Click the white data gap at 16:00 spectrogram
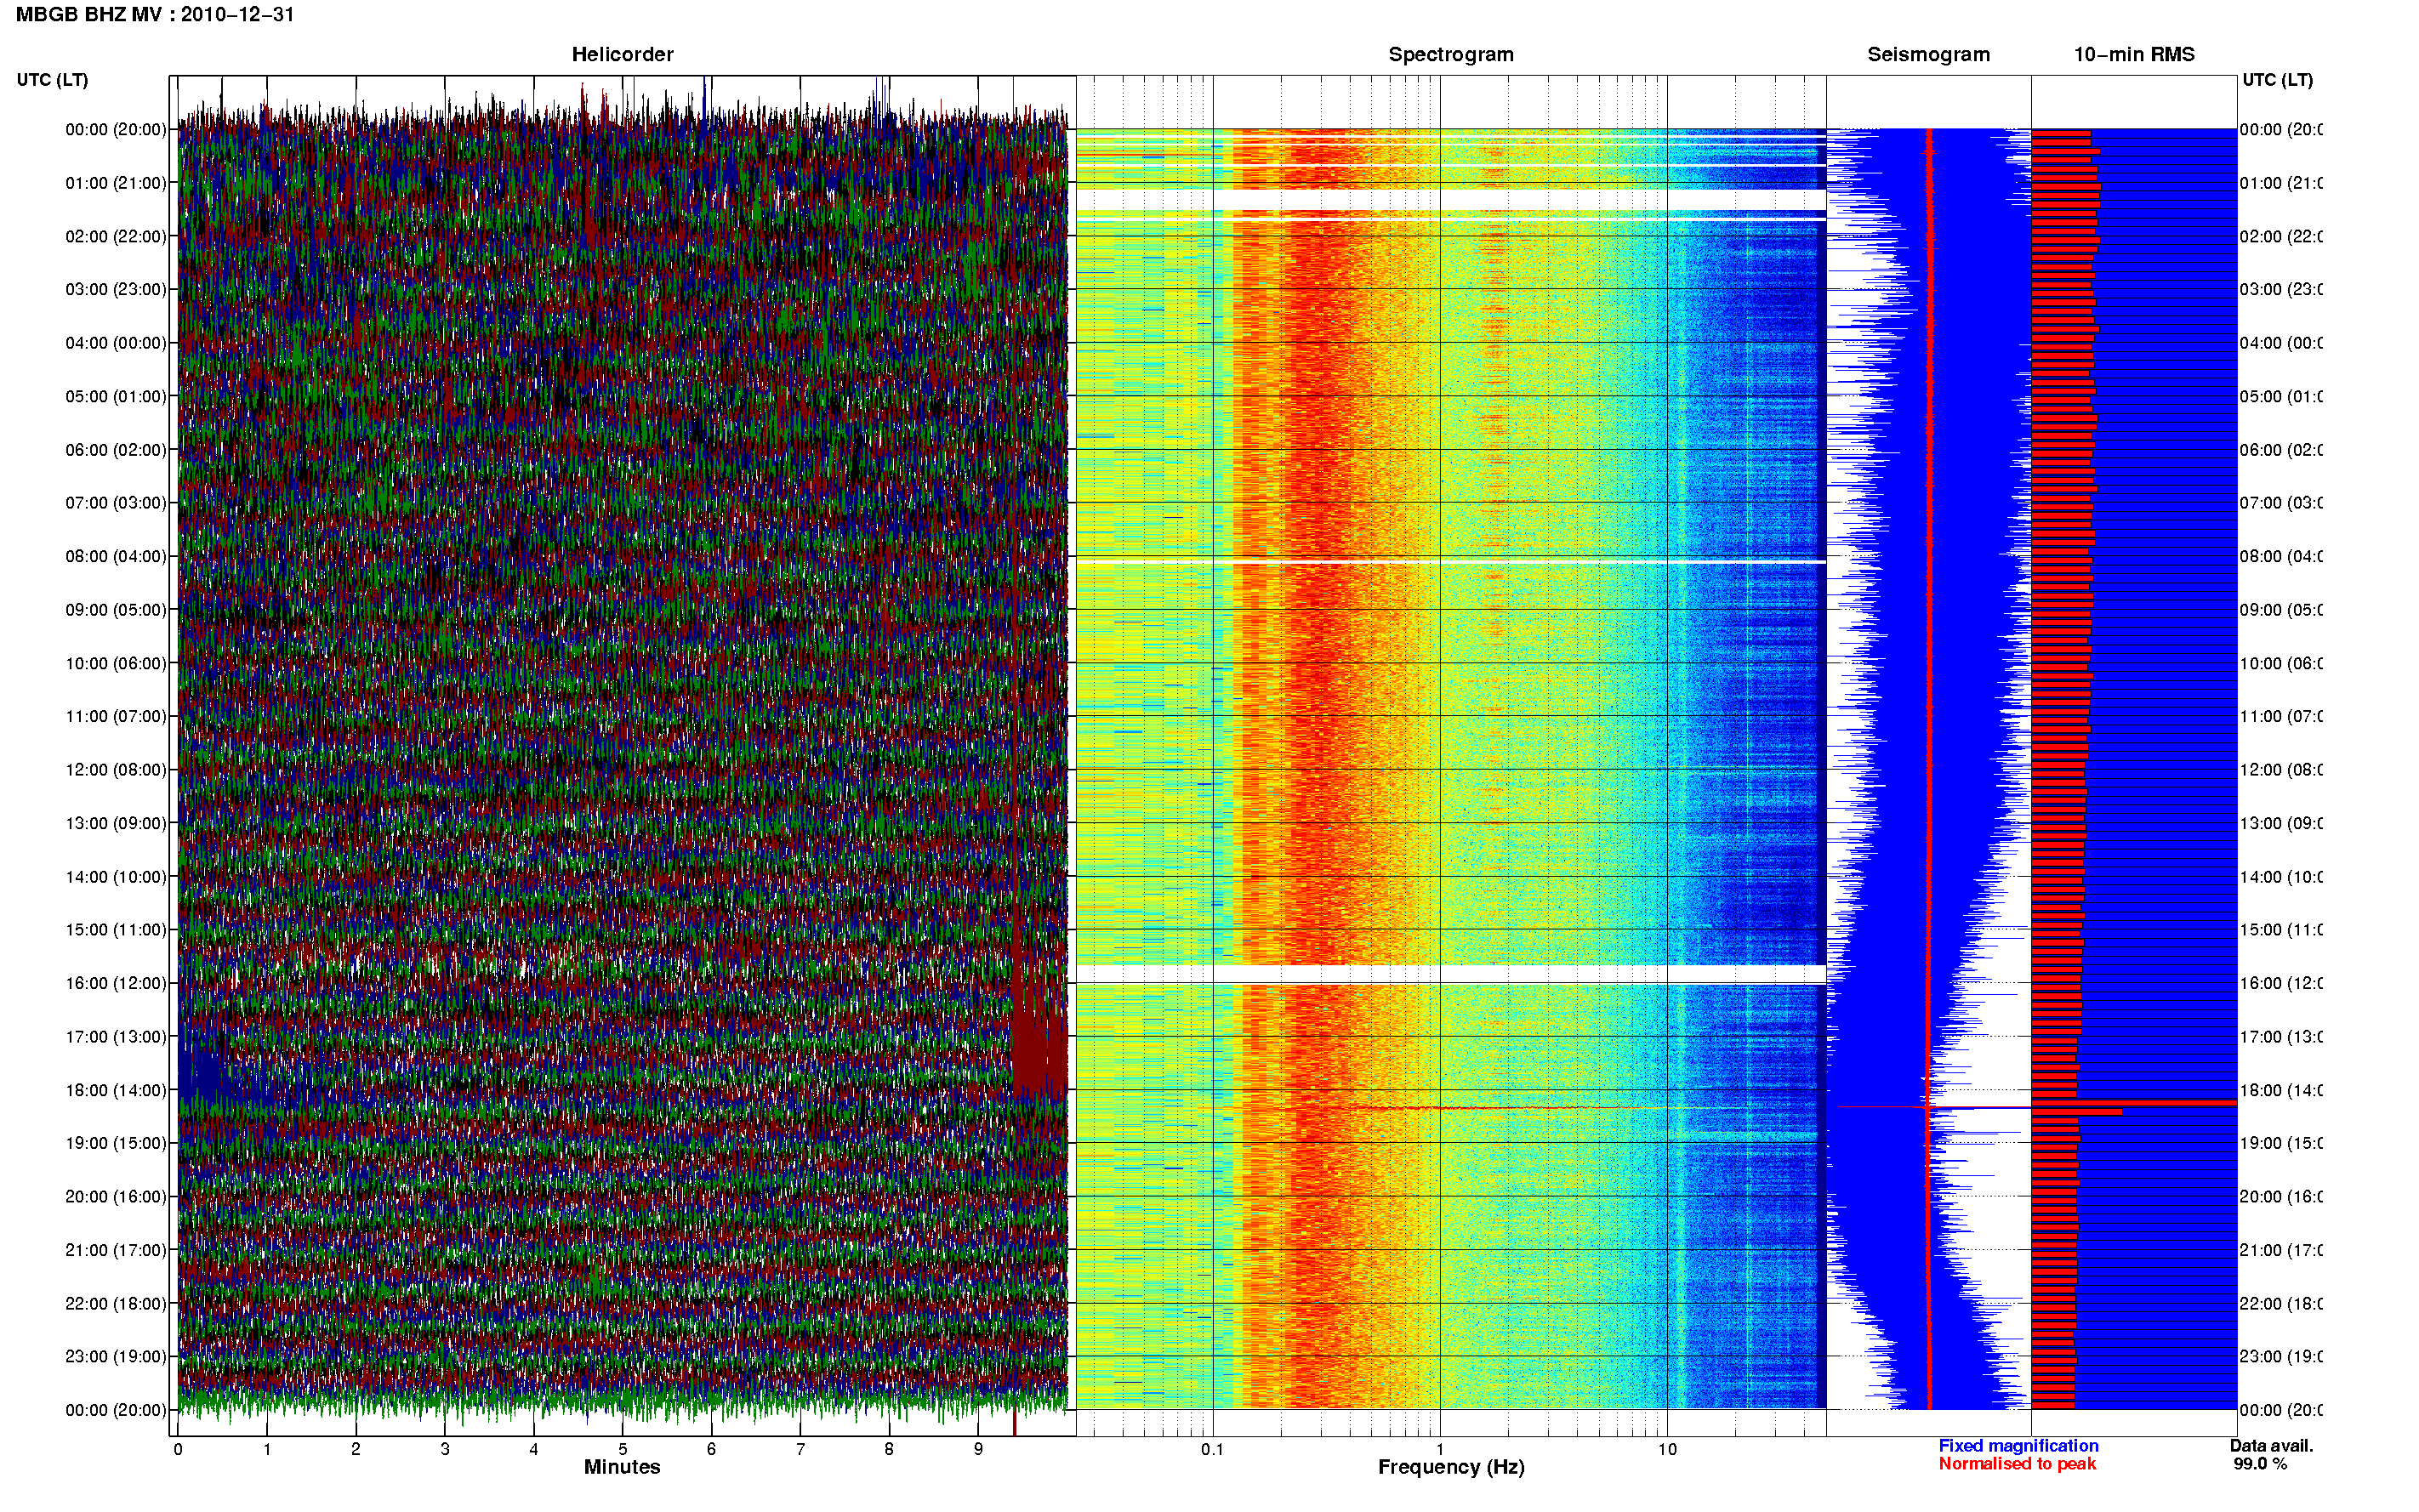Image resolution: width=2419 pixels, height=1512 pixels. tap(1451, 974)
